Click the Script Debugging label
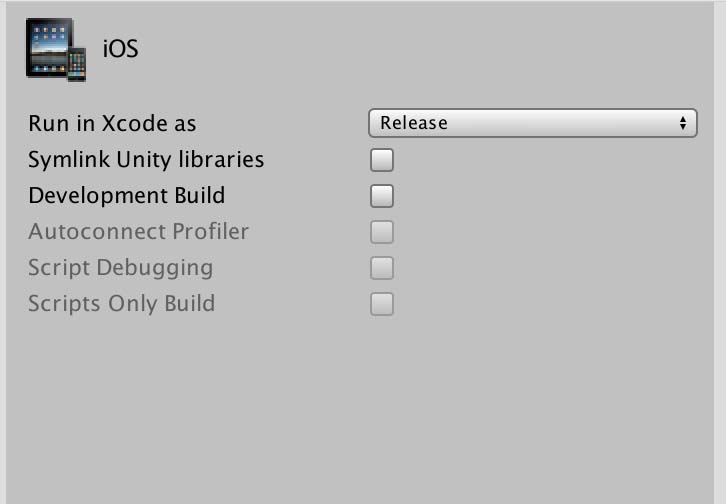 [x=120, y=268]
